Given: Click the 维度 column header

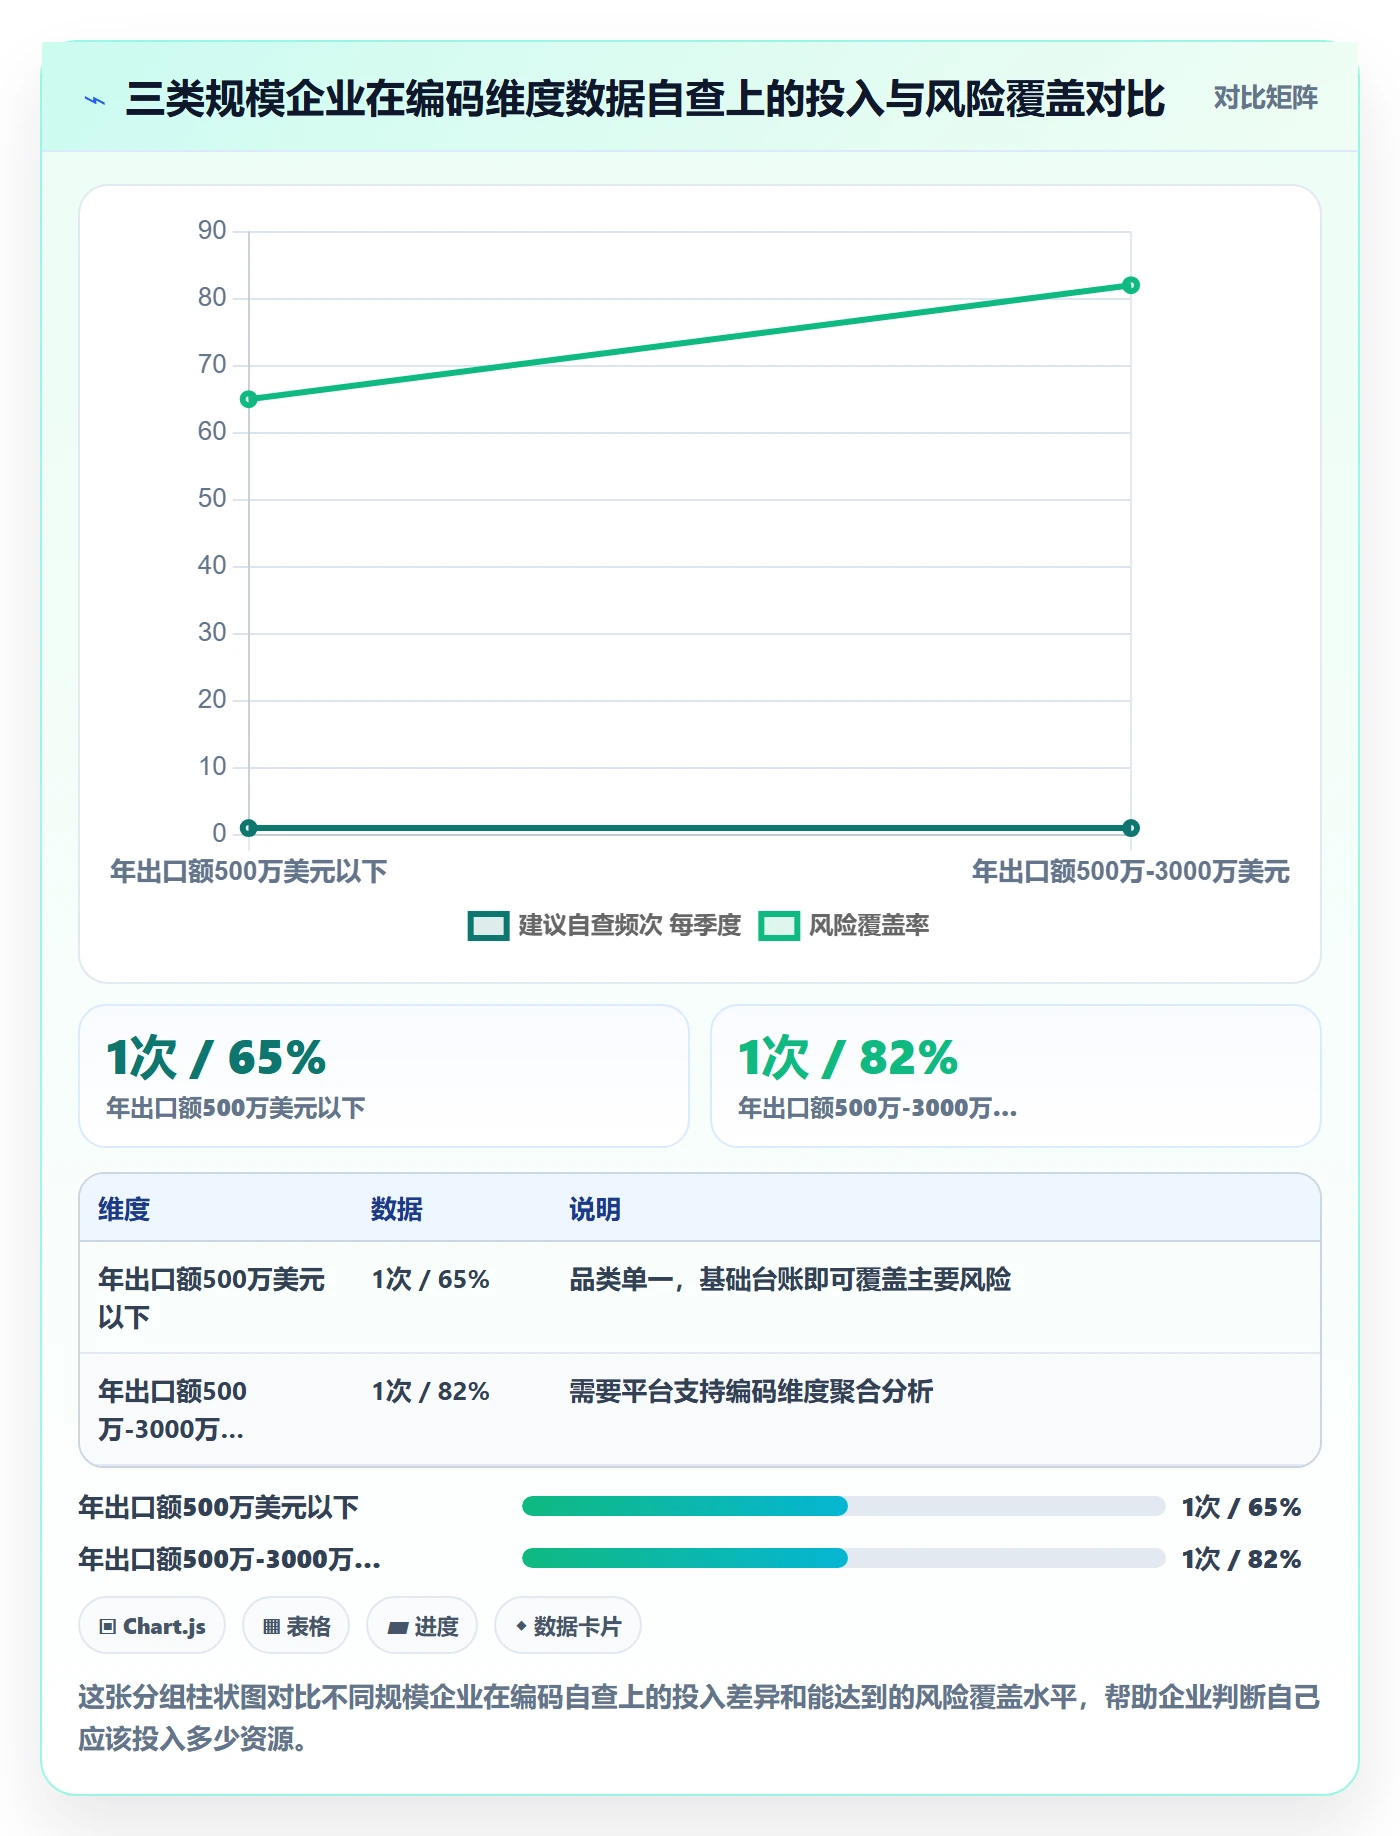Looking at the screenshot, I should pos(124,1209).
